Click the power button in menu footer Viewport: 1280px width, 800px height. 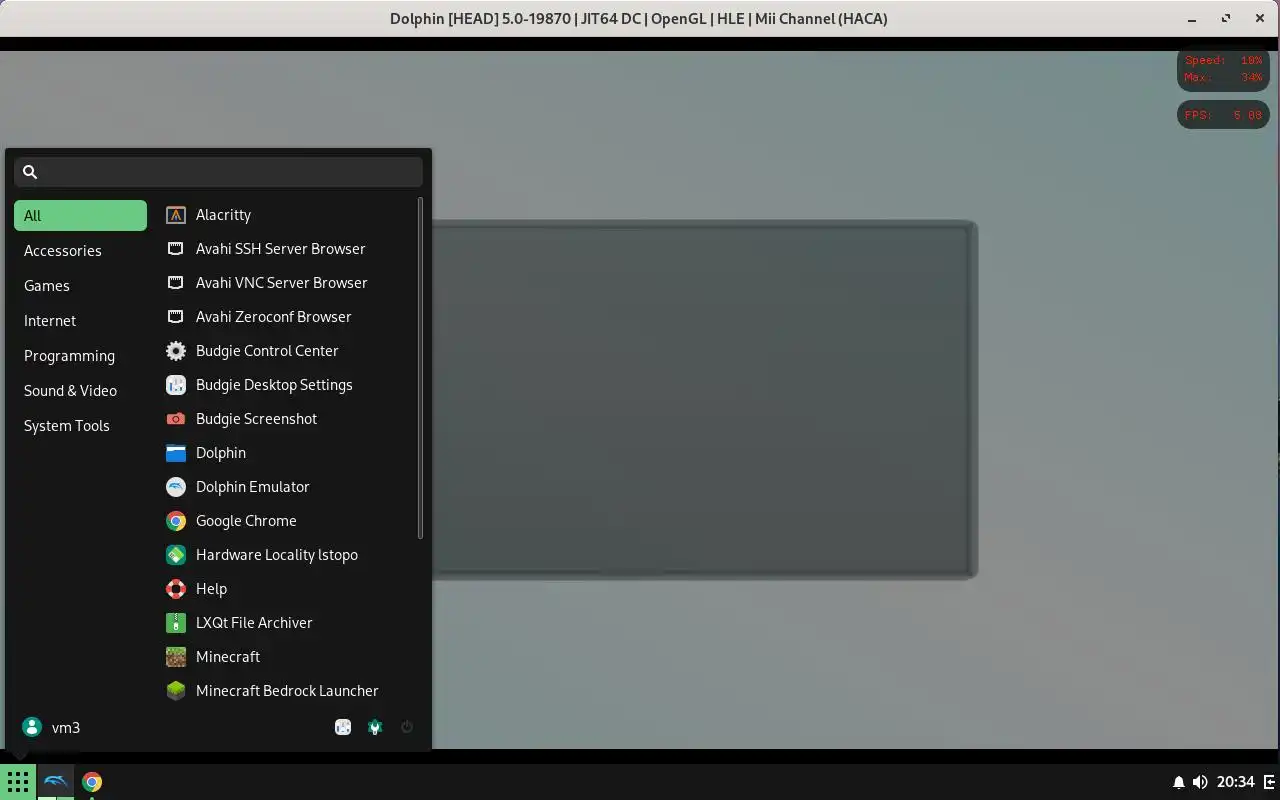point(407,727)
